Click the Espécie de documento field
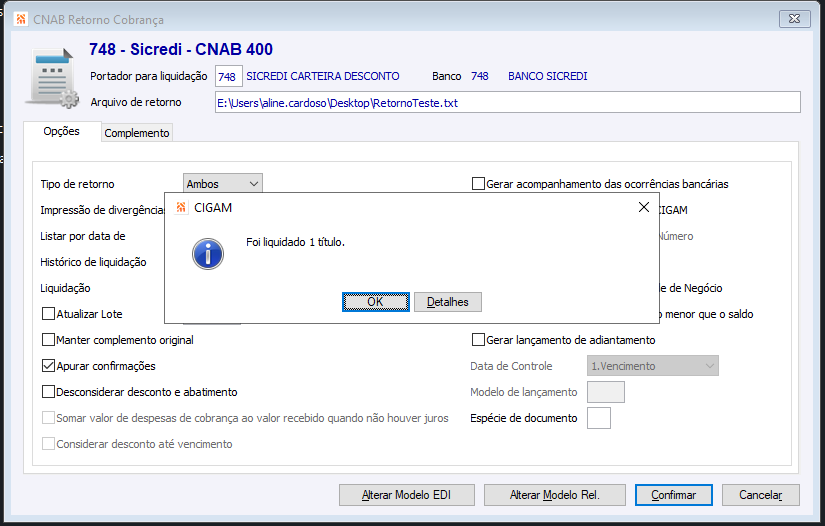The image size is (825, 526). [599, 418]
